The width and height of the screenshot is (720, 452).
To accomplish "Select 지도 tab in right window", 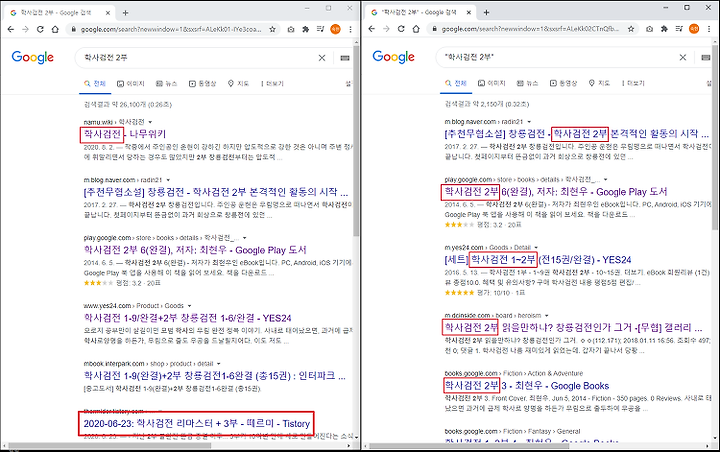I will (599, 83).
